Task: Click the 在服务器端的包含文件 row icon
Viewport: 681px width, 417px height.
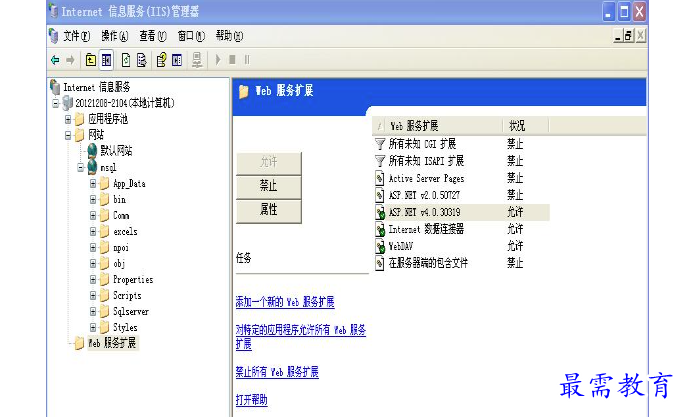Action: tap(380, 263)
